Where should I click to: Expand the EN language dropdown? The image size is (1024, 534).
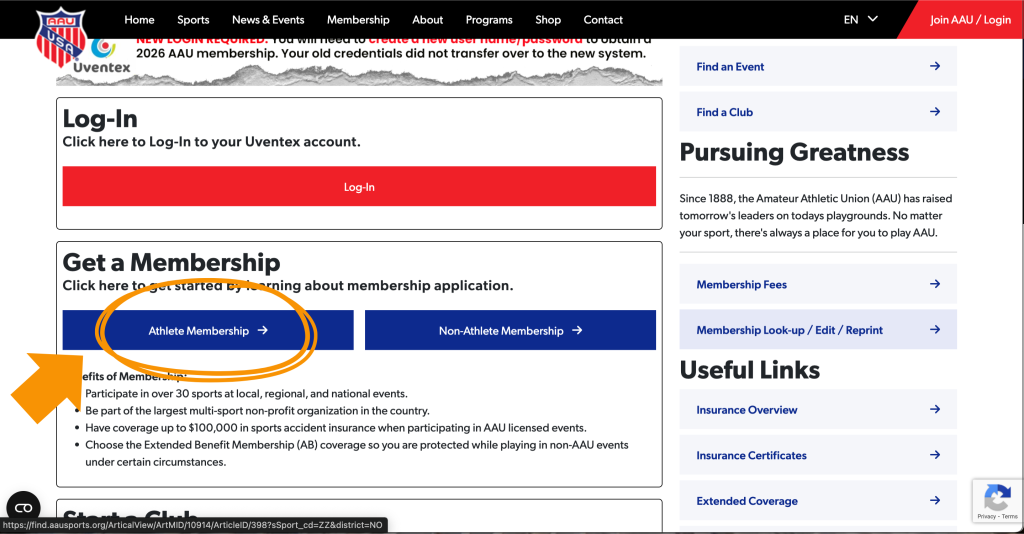(860, 19)
